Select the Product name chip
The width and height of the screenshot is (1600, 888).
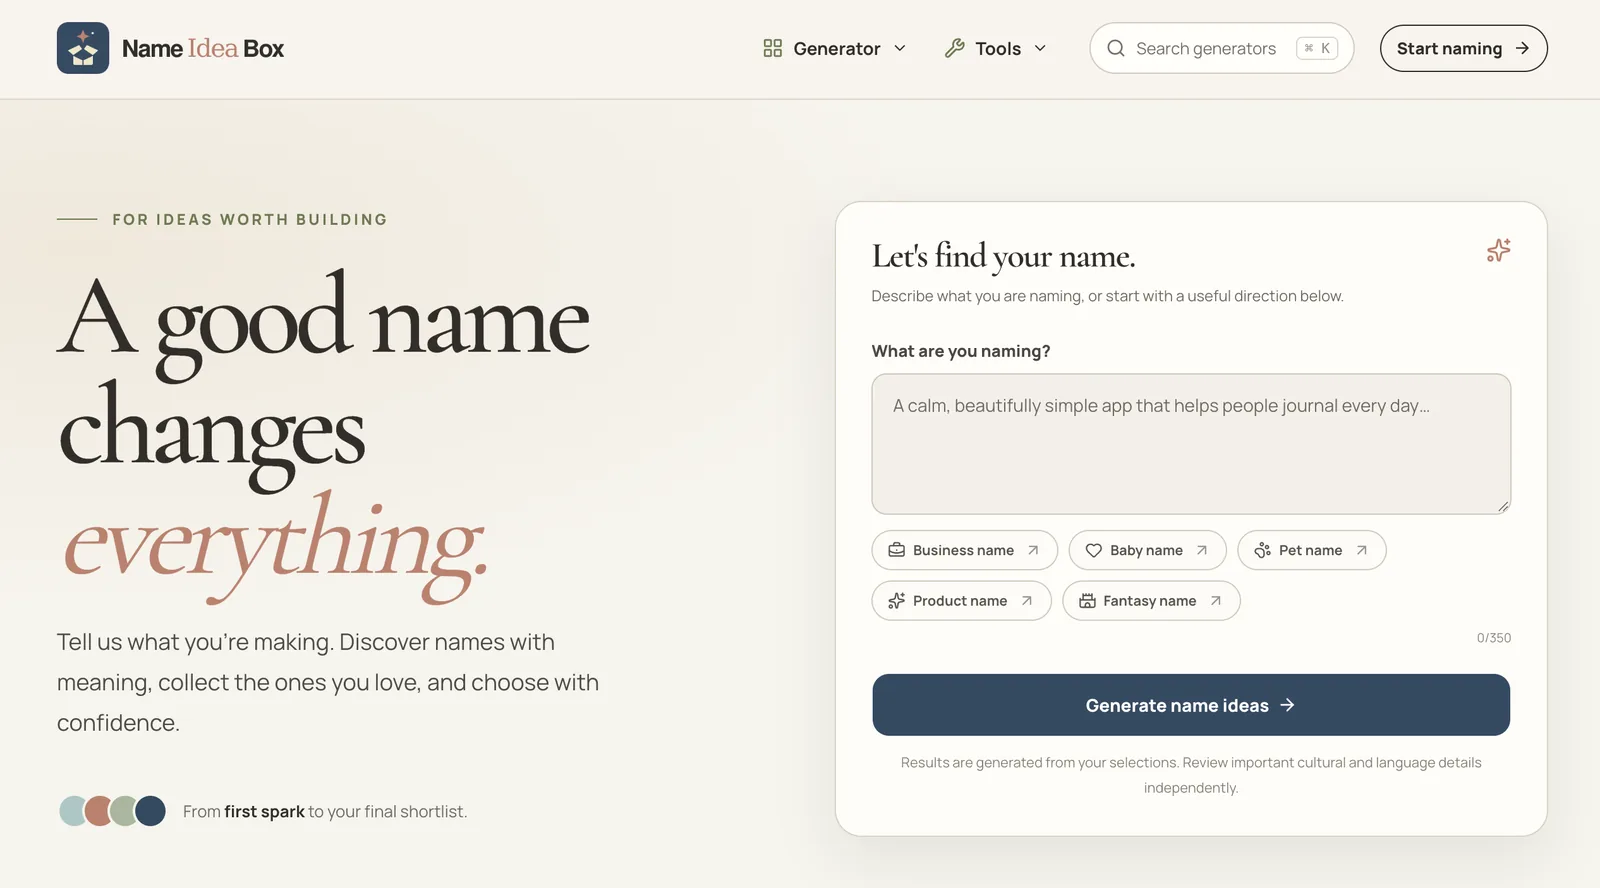coord(961,601)
